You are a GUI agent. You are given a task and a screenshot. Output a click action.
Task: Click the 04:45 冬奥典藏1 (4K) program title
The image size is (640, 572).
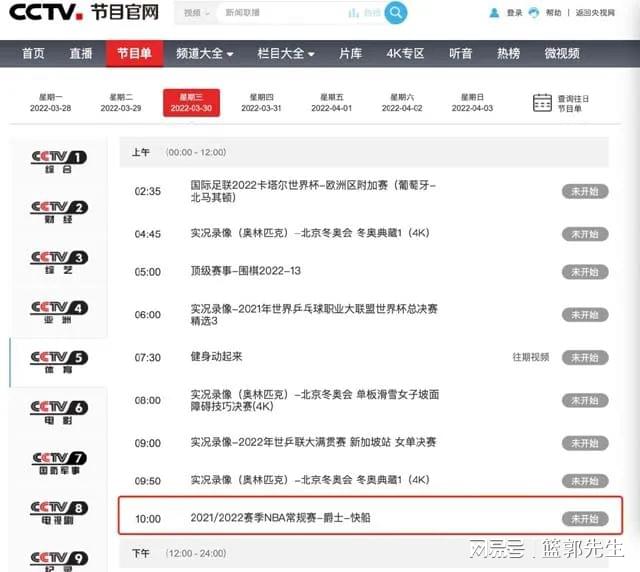pyautogui.click(x=310, y=233)
